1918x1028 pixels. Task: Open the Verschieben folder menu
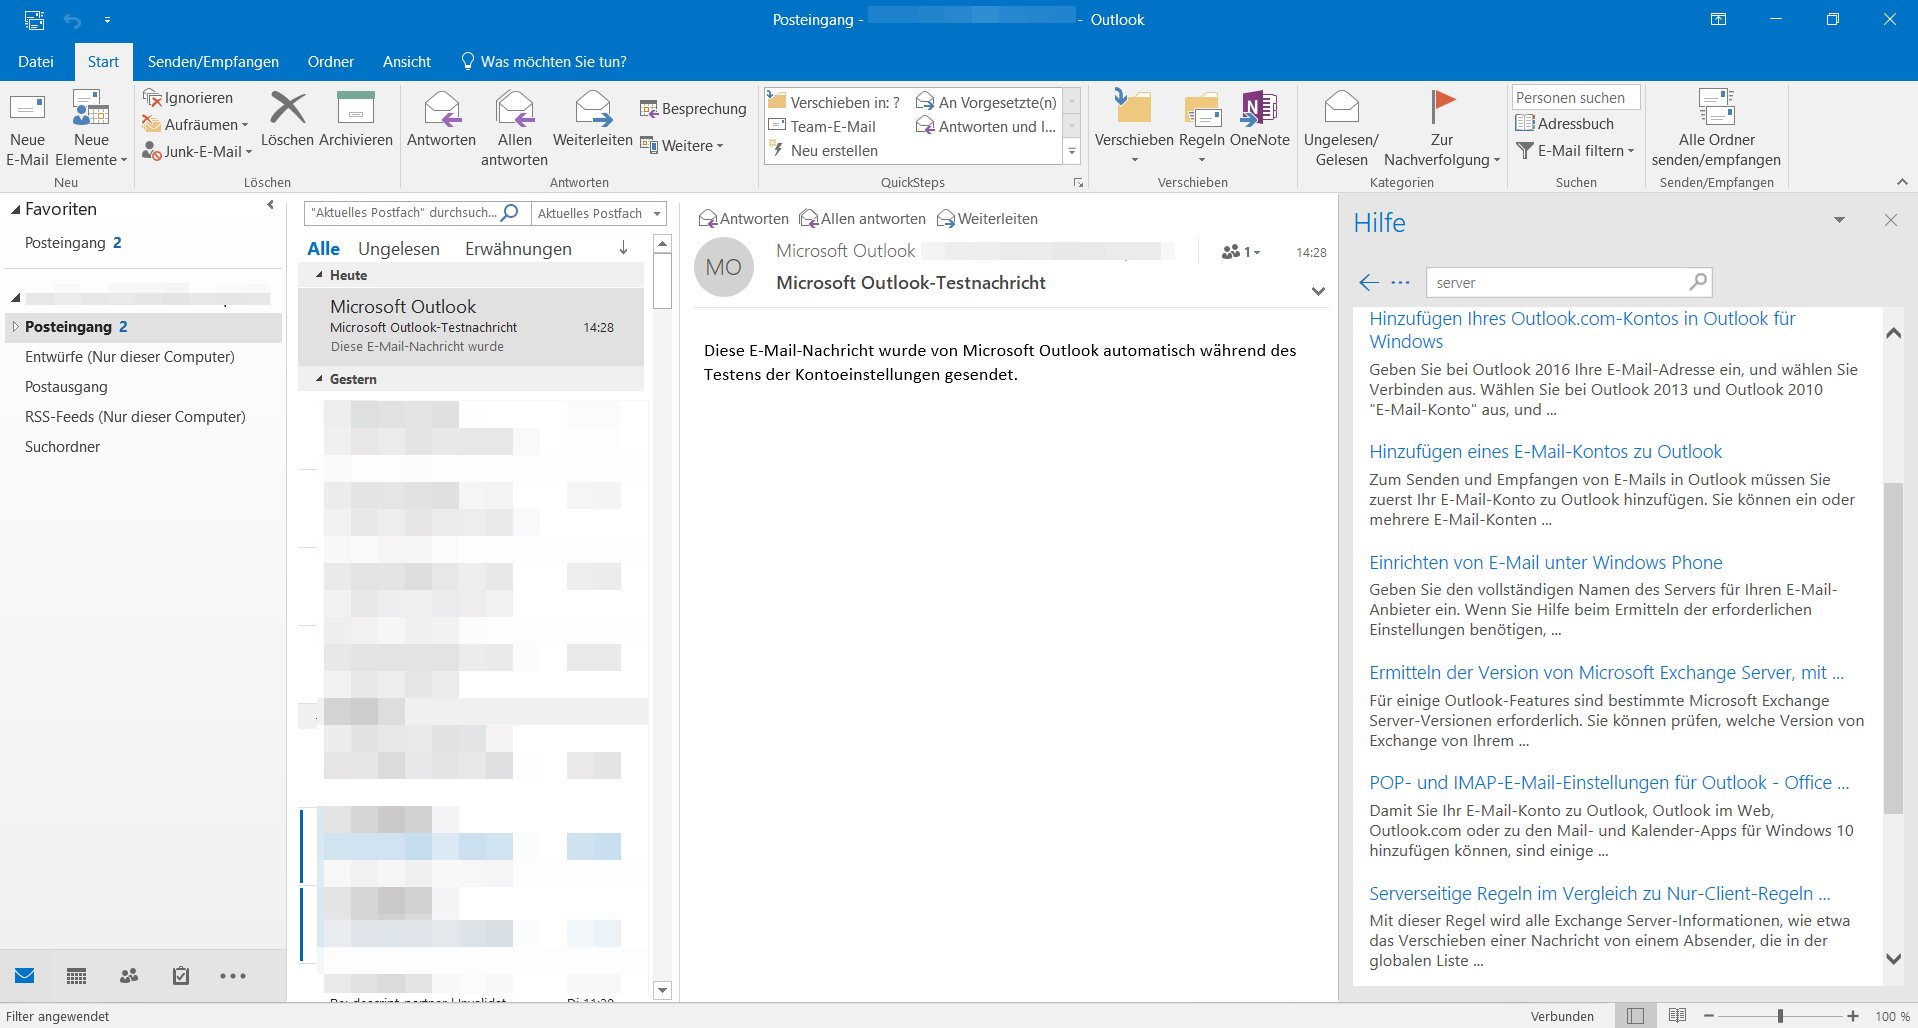point(1134,128)
